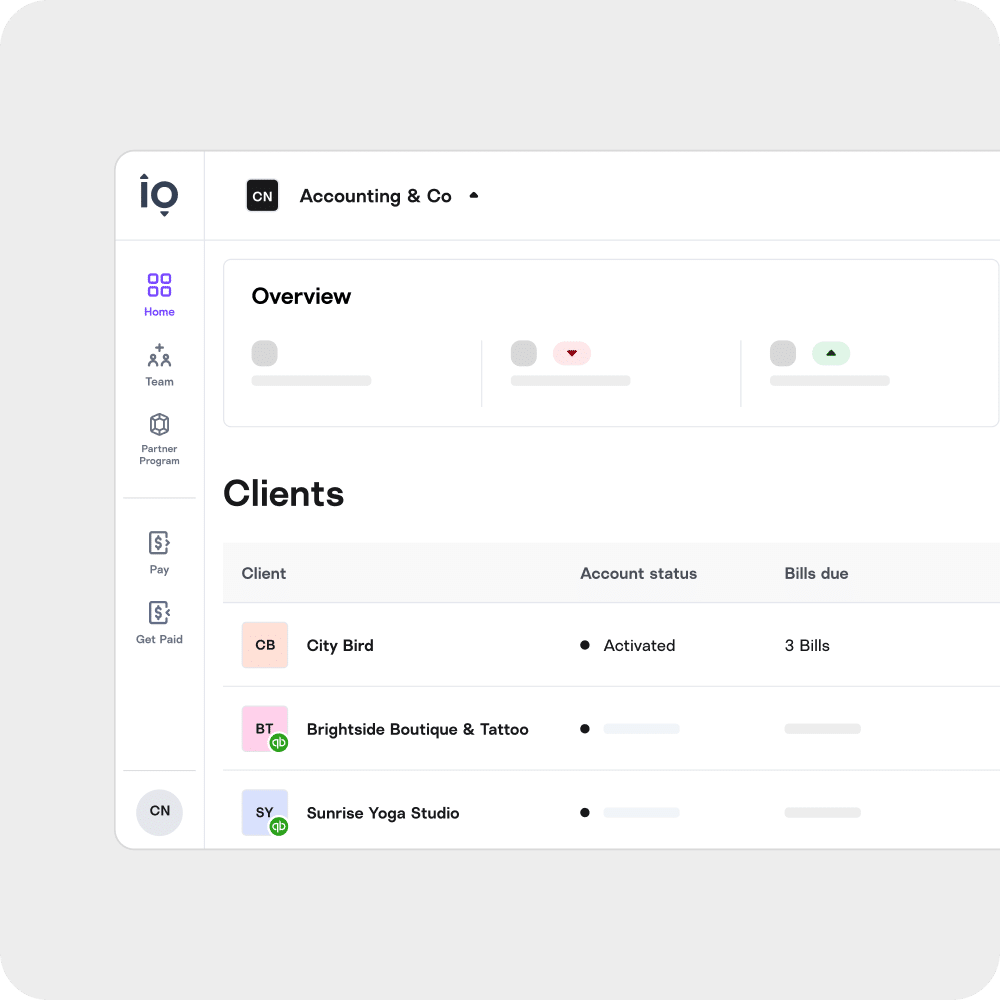Open the Team icon in sidebar
Screen dimensions: 1000x1000
point(159,355)
